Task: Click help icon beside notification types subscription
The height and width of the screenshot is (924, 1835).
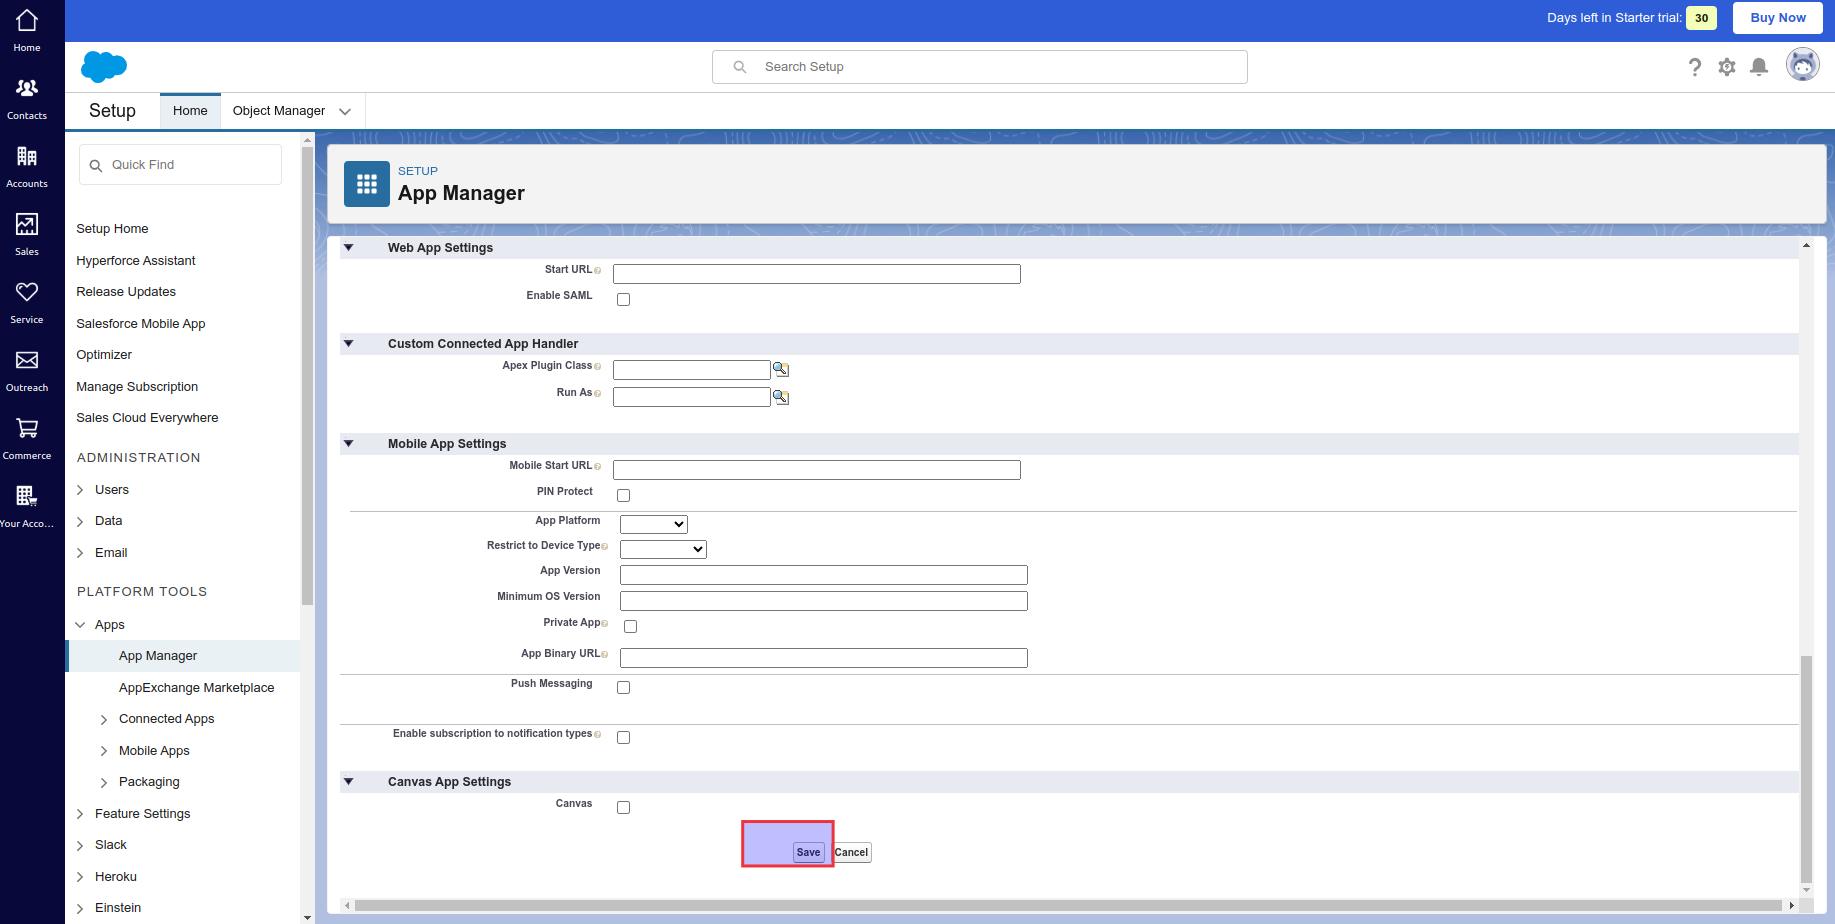Action: pyautogui.click(x=598, y=735)
